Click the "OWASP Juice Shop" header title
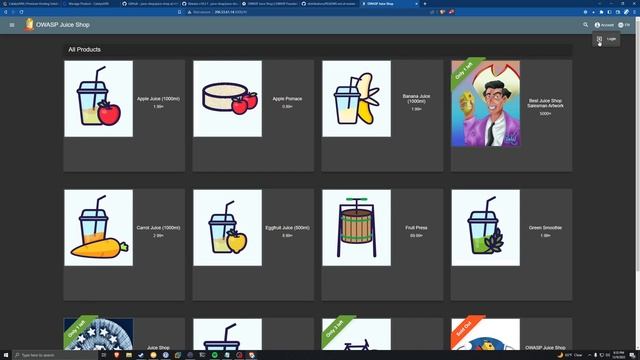The width and height of the screenshot is (640, 360). click(x=63, y=25)
